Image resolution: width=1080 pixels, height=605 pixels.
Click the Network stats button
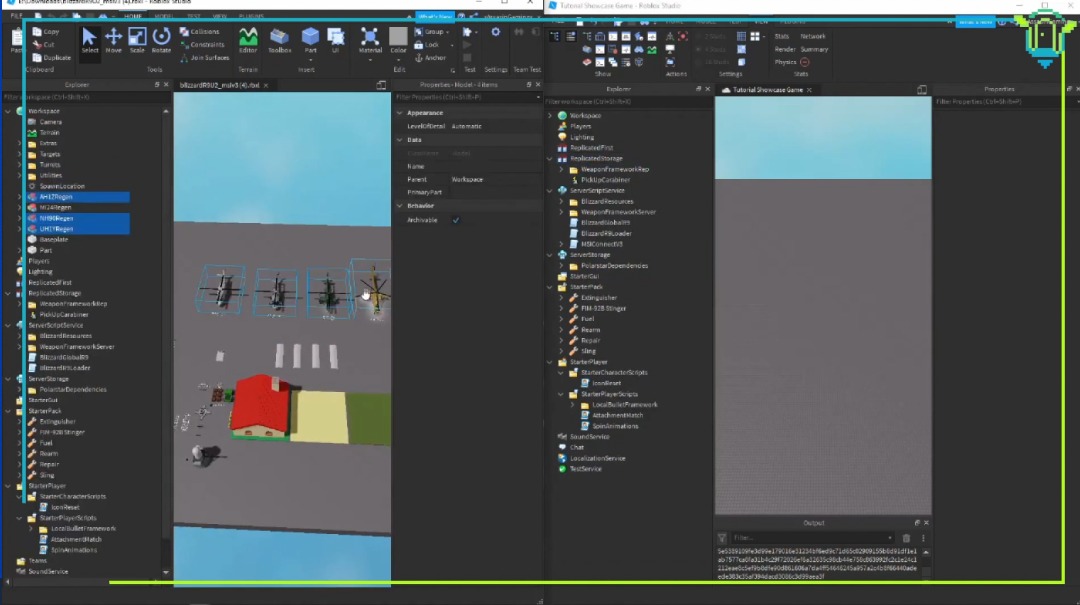tap(813, 37)
